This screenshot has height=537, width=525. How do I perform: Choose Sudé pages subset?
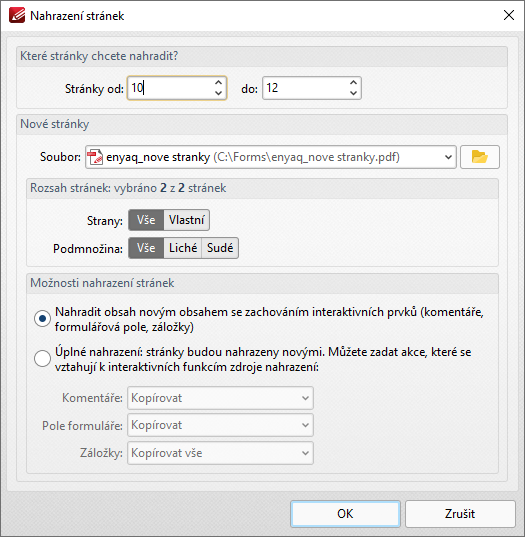[x=220, y=248]
